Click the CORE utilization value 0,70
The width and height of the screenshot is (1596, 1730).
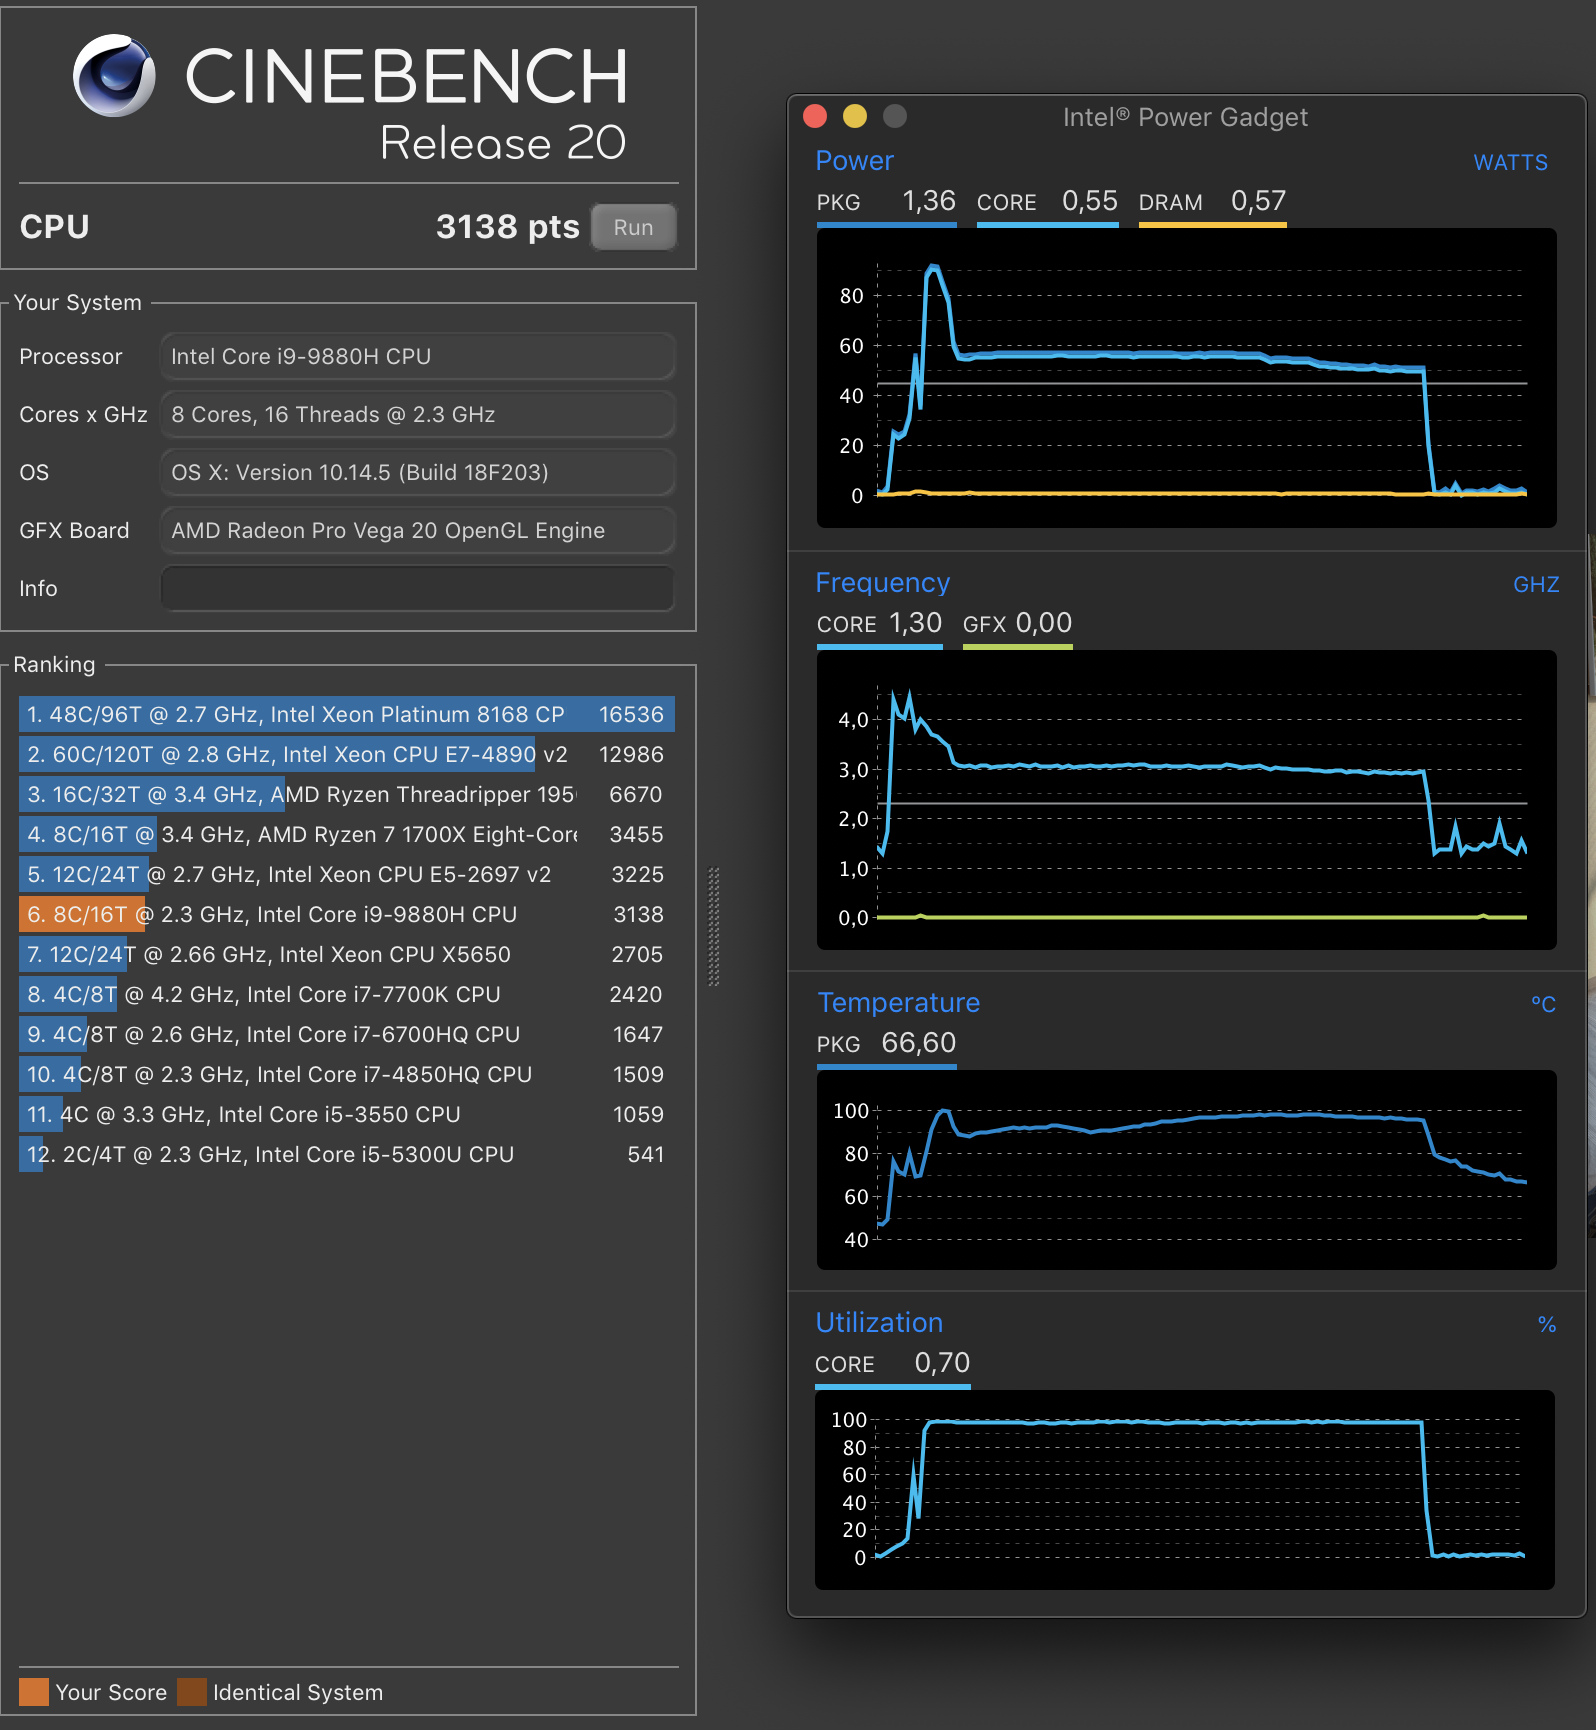click(942, 1363)
